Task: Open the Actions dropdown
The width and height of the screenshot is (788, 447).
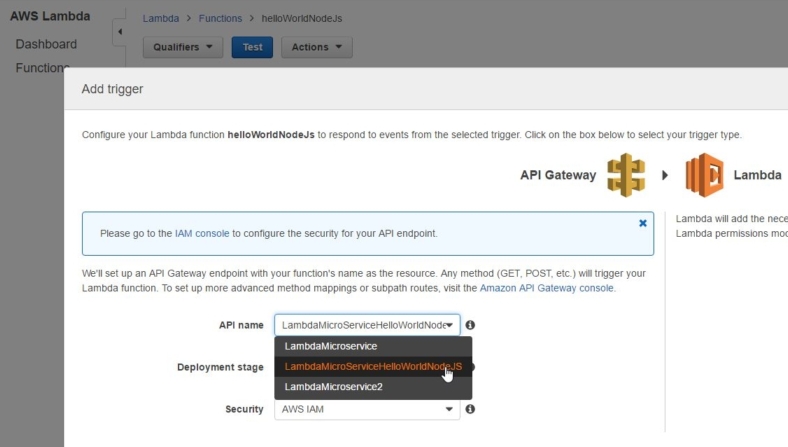Action: pos(317,47)
